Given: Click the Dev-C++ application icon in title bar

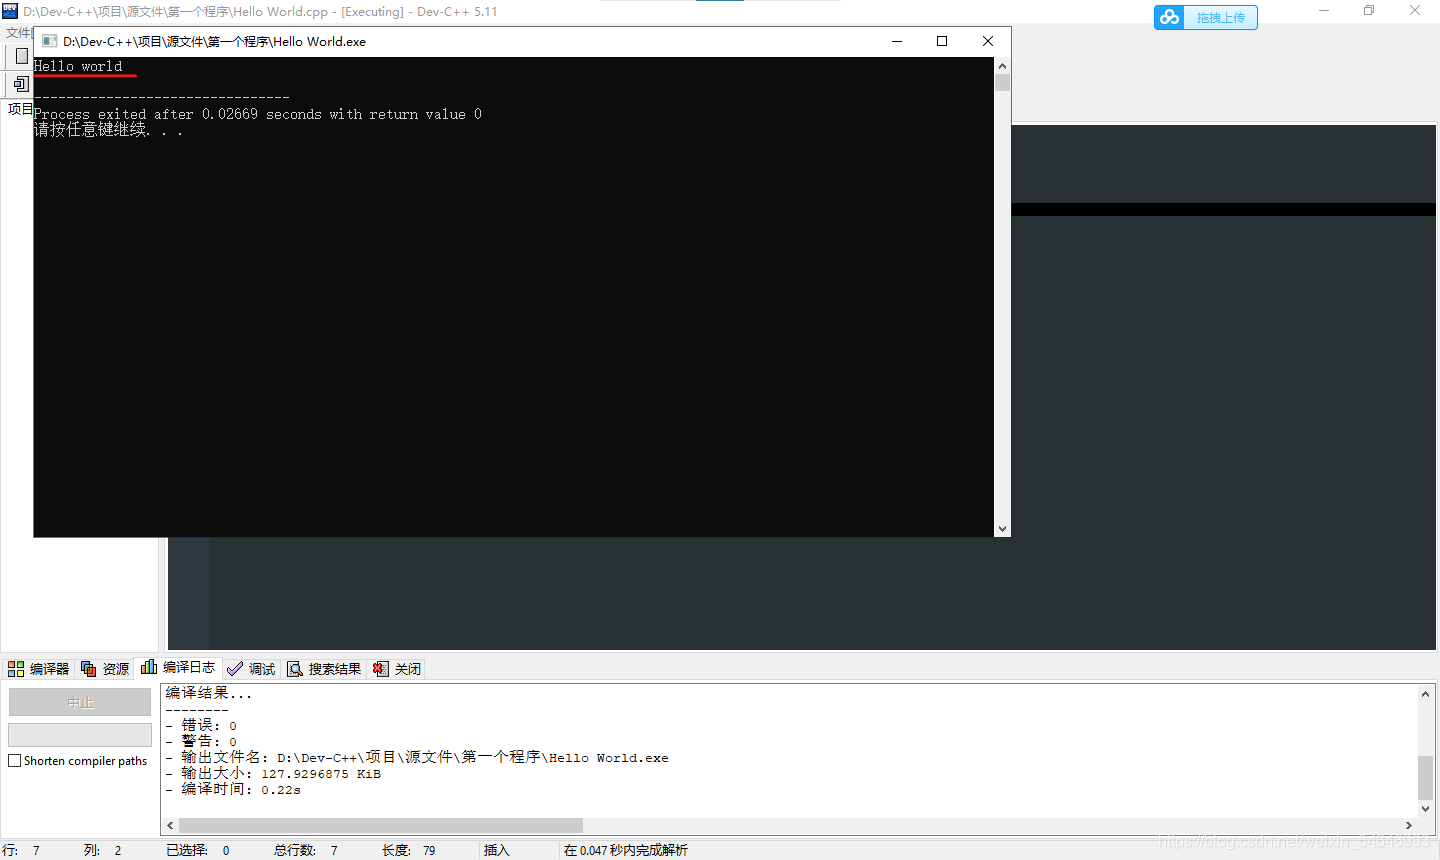Looking at the screenshot, I should click(10, 11).
